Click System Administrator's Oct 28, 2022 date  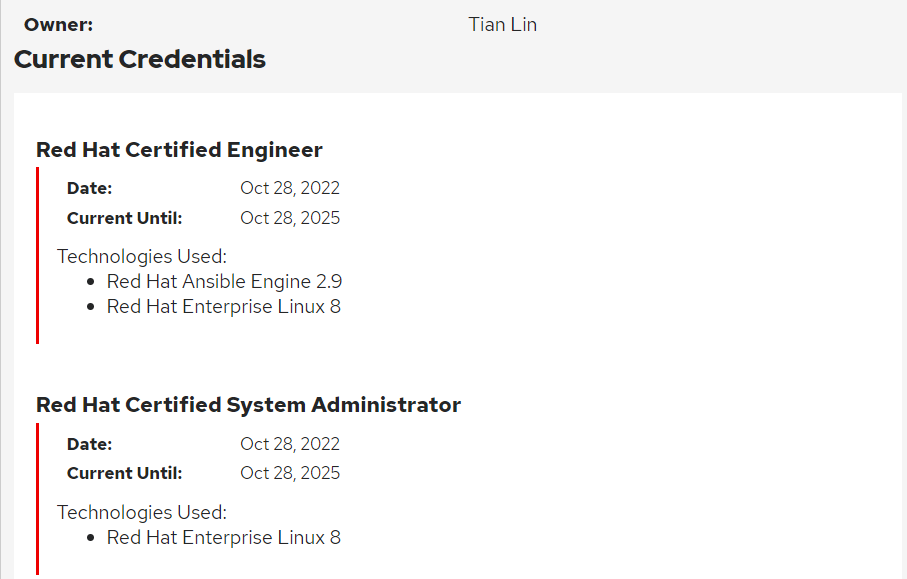[x=290, y=444]
